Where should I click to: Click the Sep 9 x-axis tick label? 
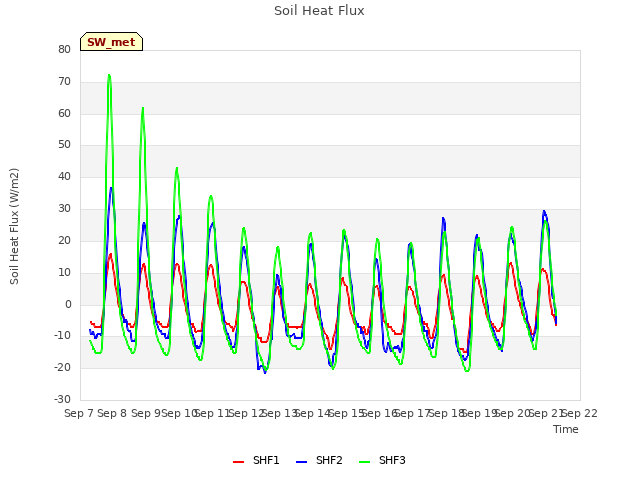click(x=145, y=413)
